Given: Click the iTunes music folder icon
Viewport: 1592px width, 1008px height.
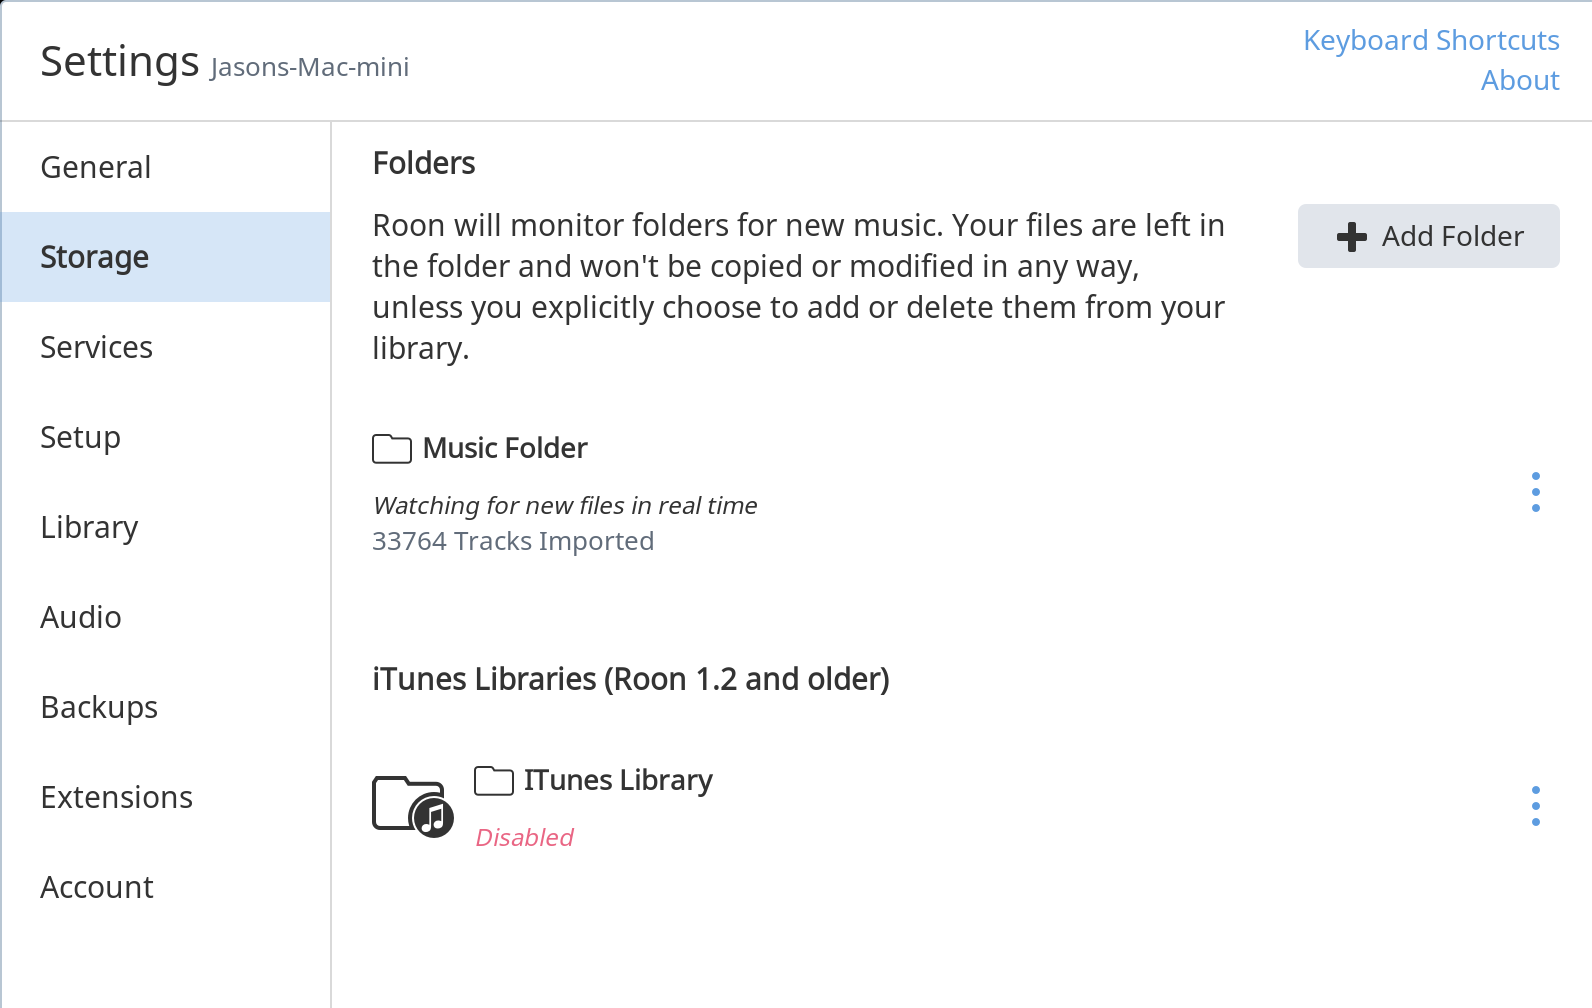Looking at the screenshot, I should [413, 806].
